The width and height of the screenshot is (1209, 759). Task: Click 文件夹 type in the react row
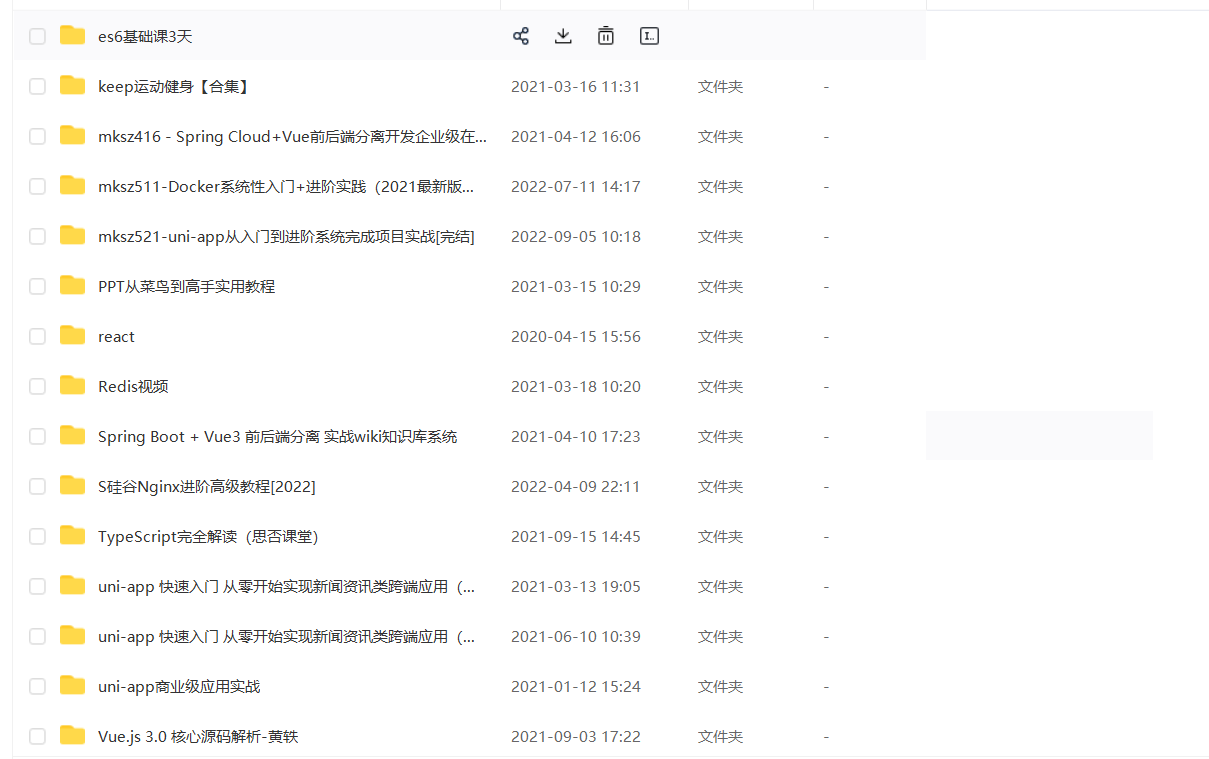[x=720, y=337]
